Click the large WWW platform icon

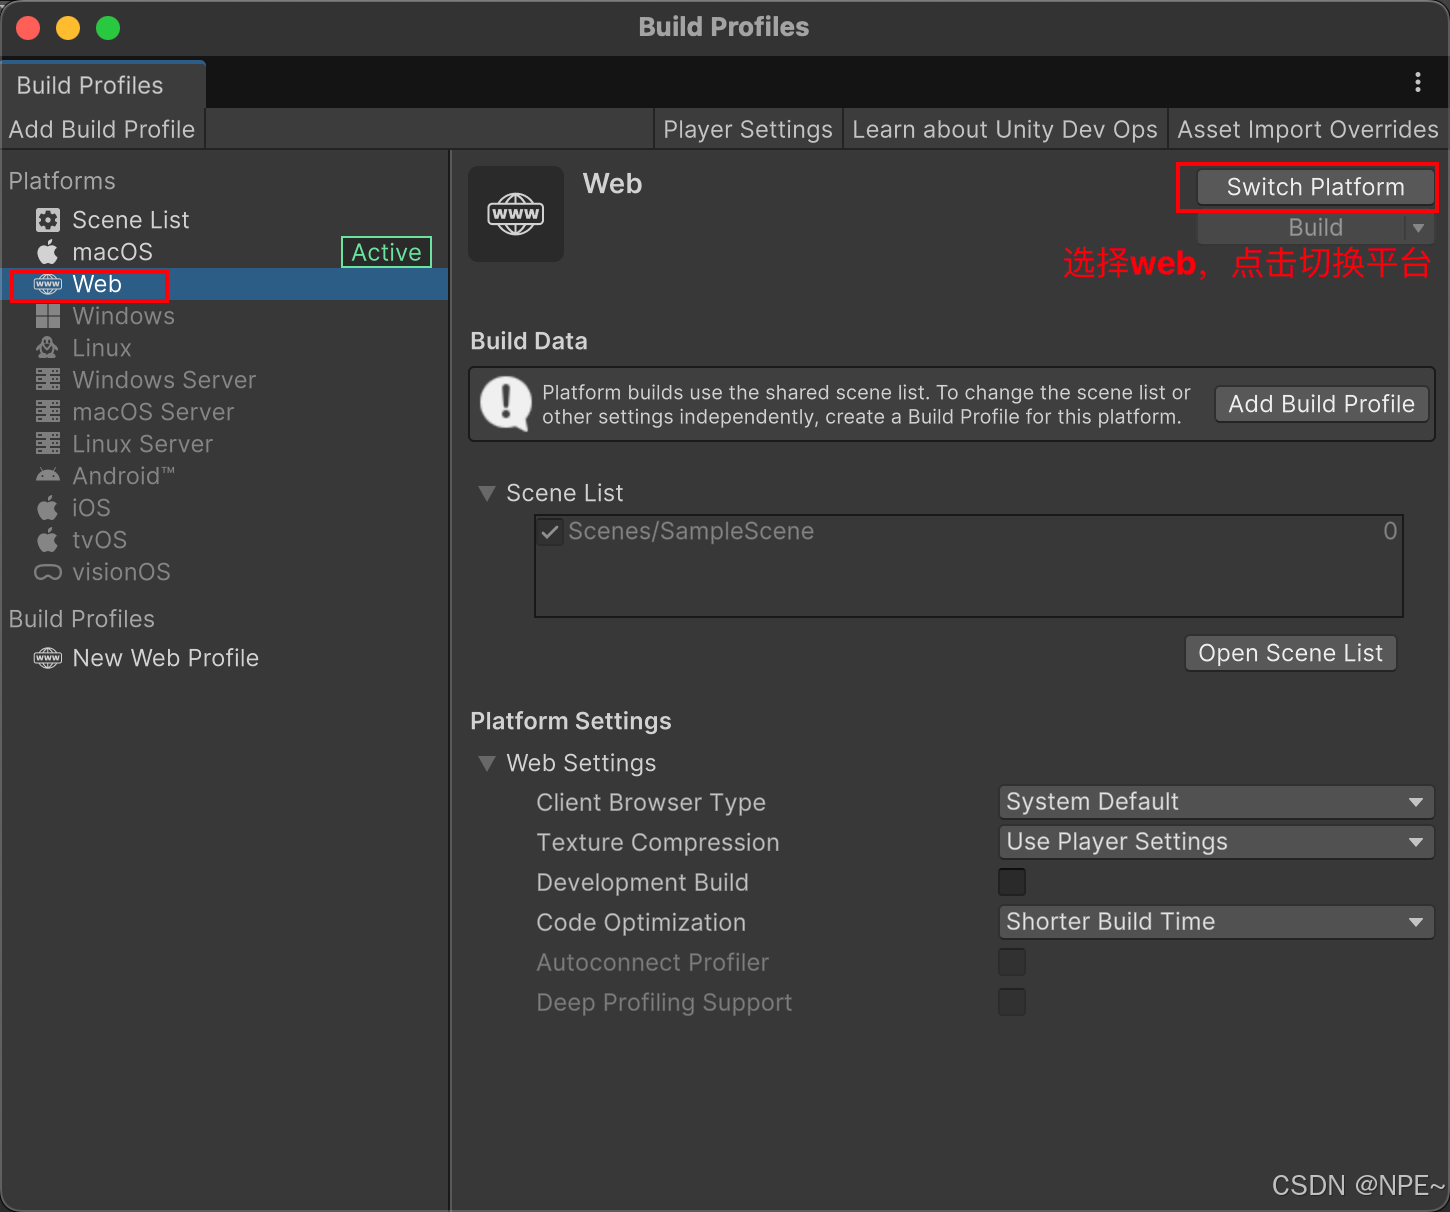516,214
